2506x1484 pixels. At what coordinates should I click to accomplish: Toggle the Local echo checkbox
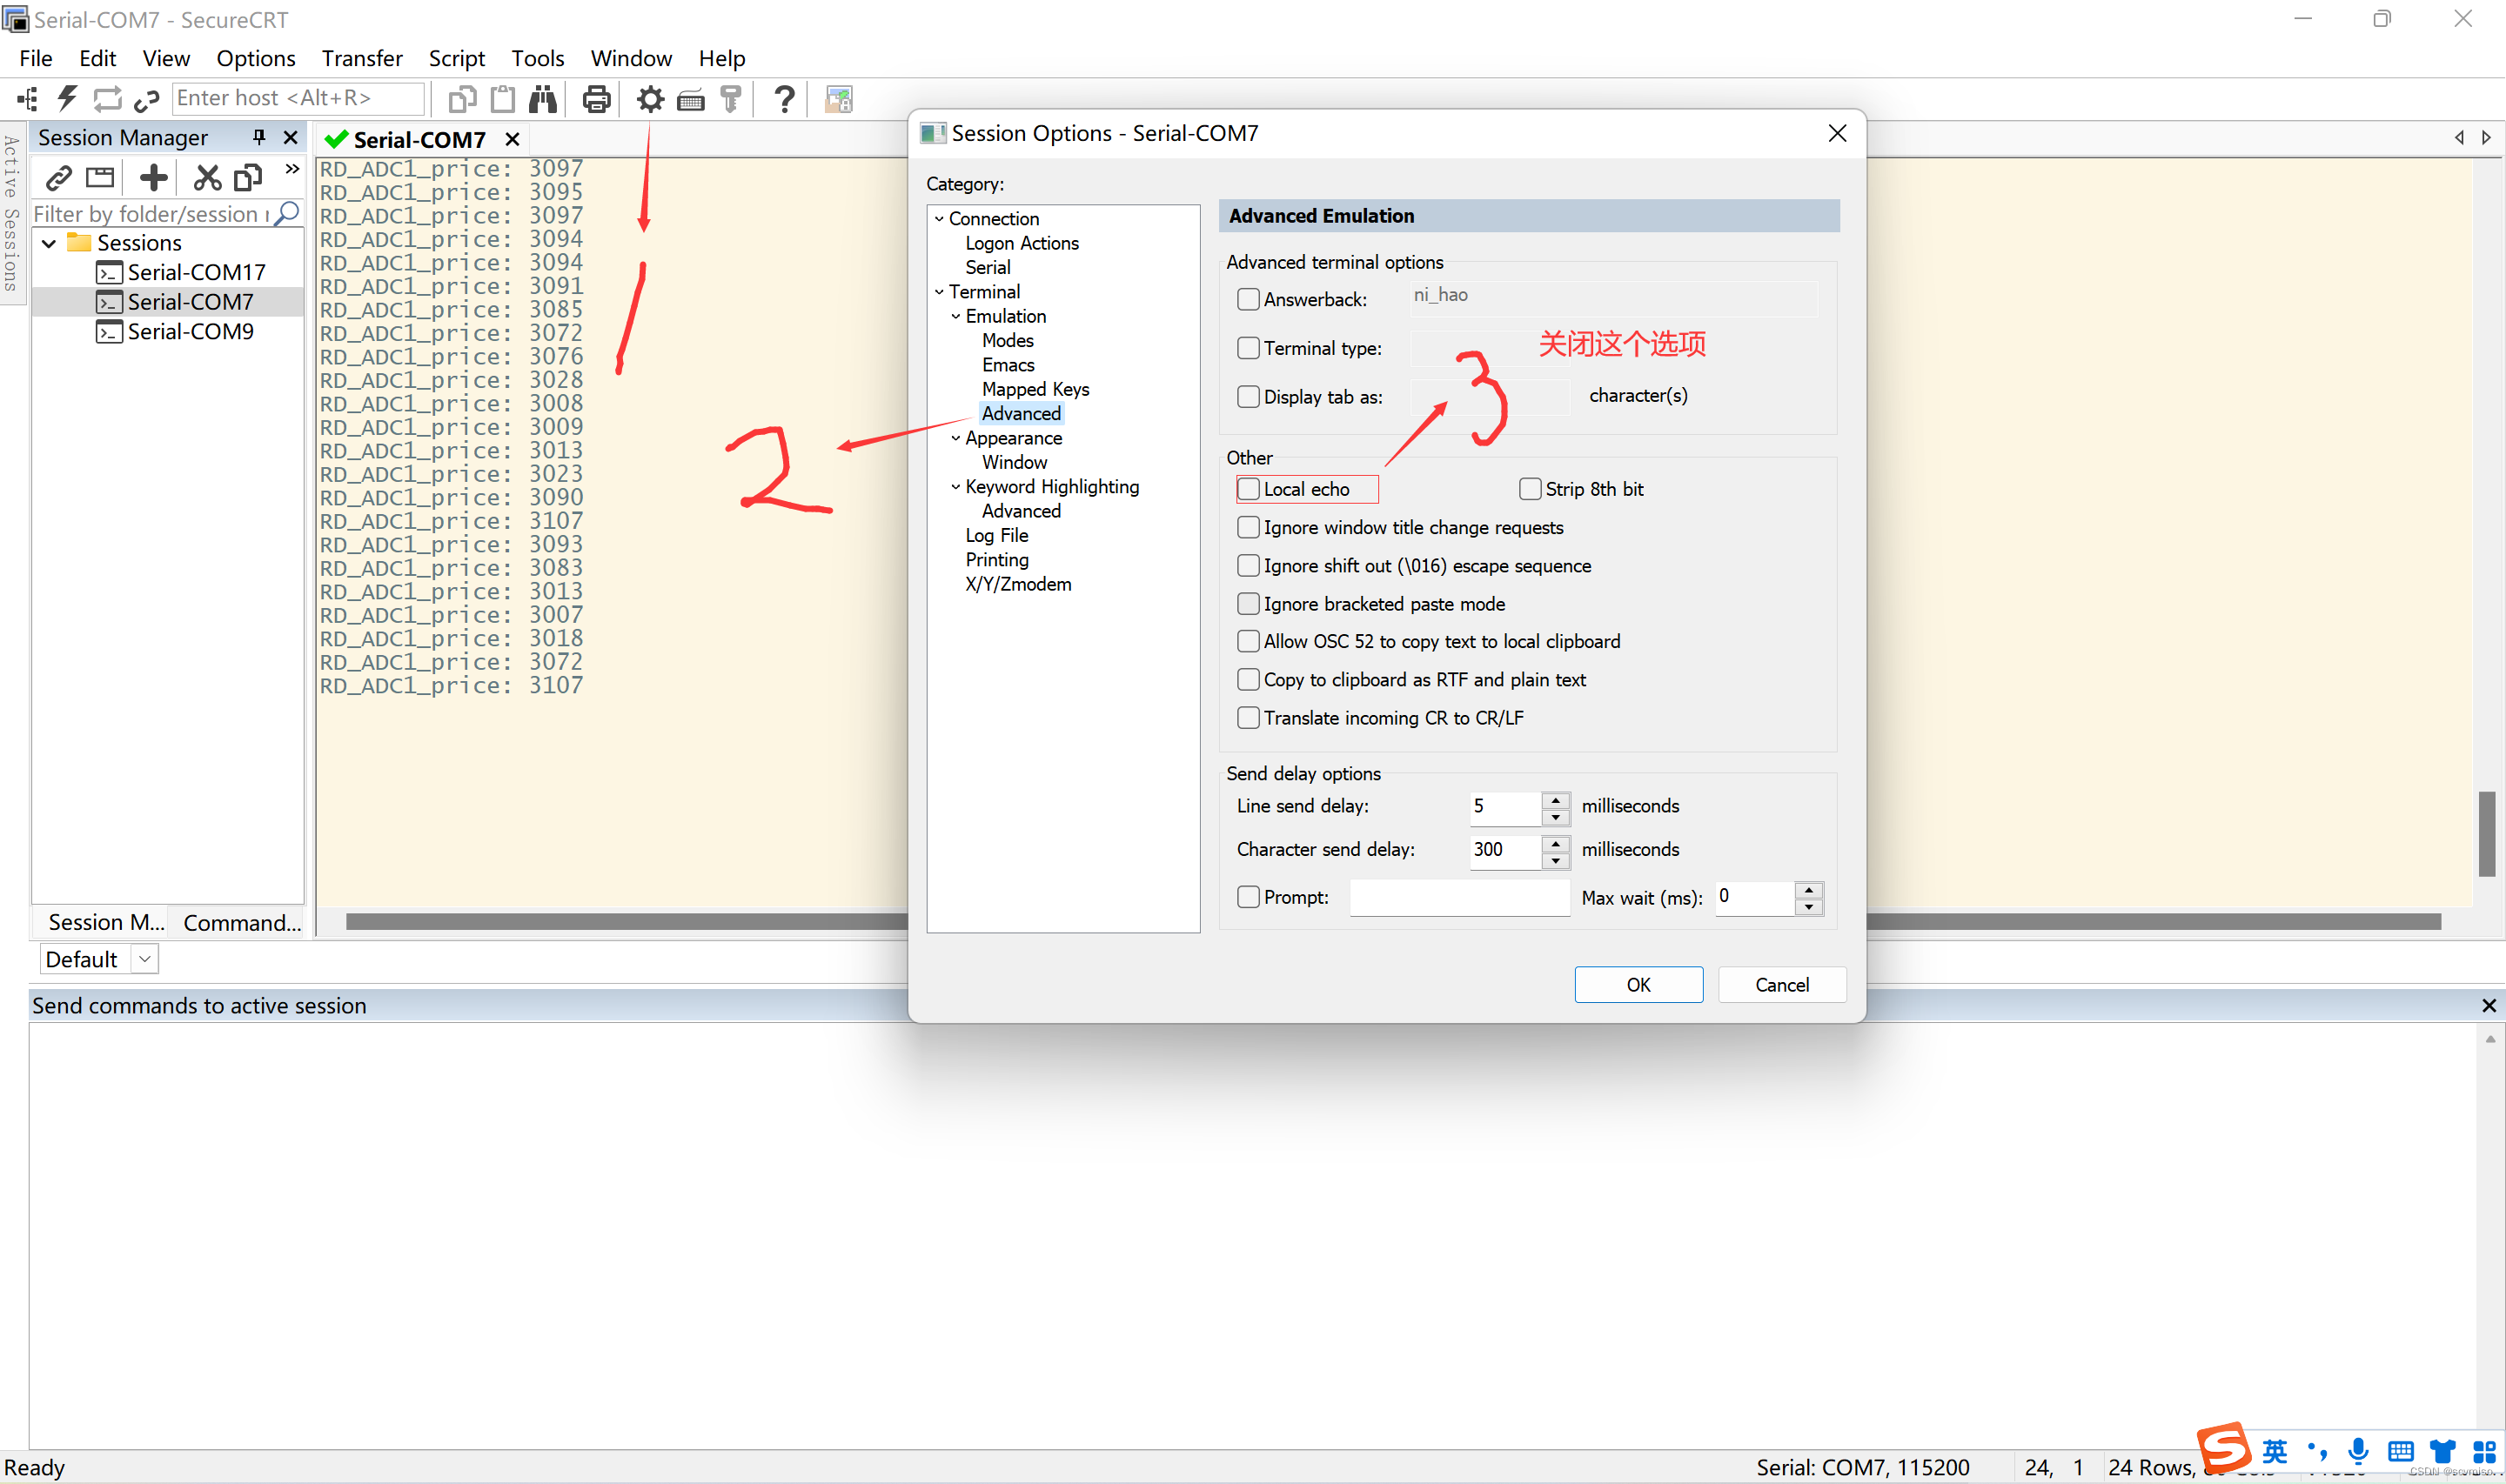coord(1248,489)
